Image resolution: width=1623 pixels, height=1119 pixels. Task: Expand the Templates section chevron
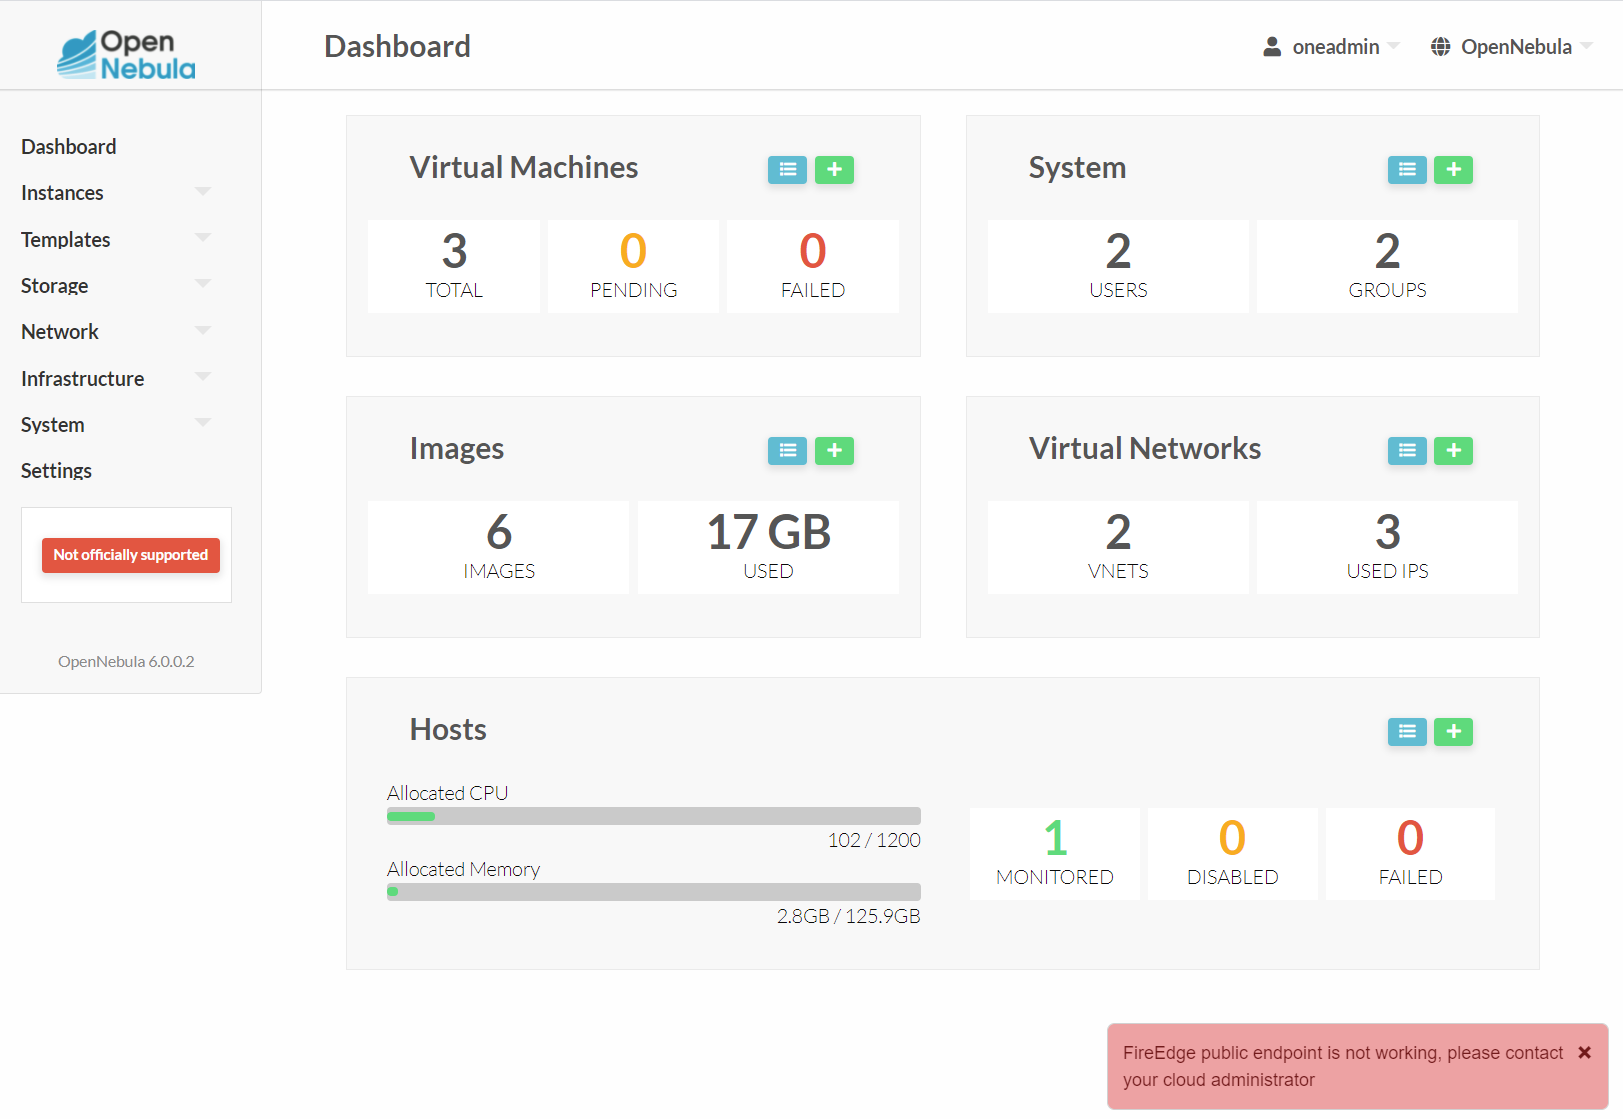pos(203,239)
